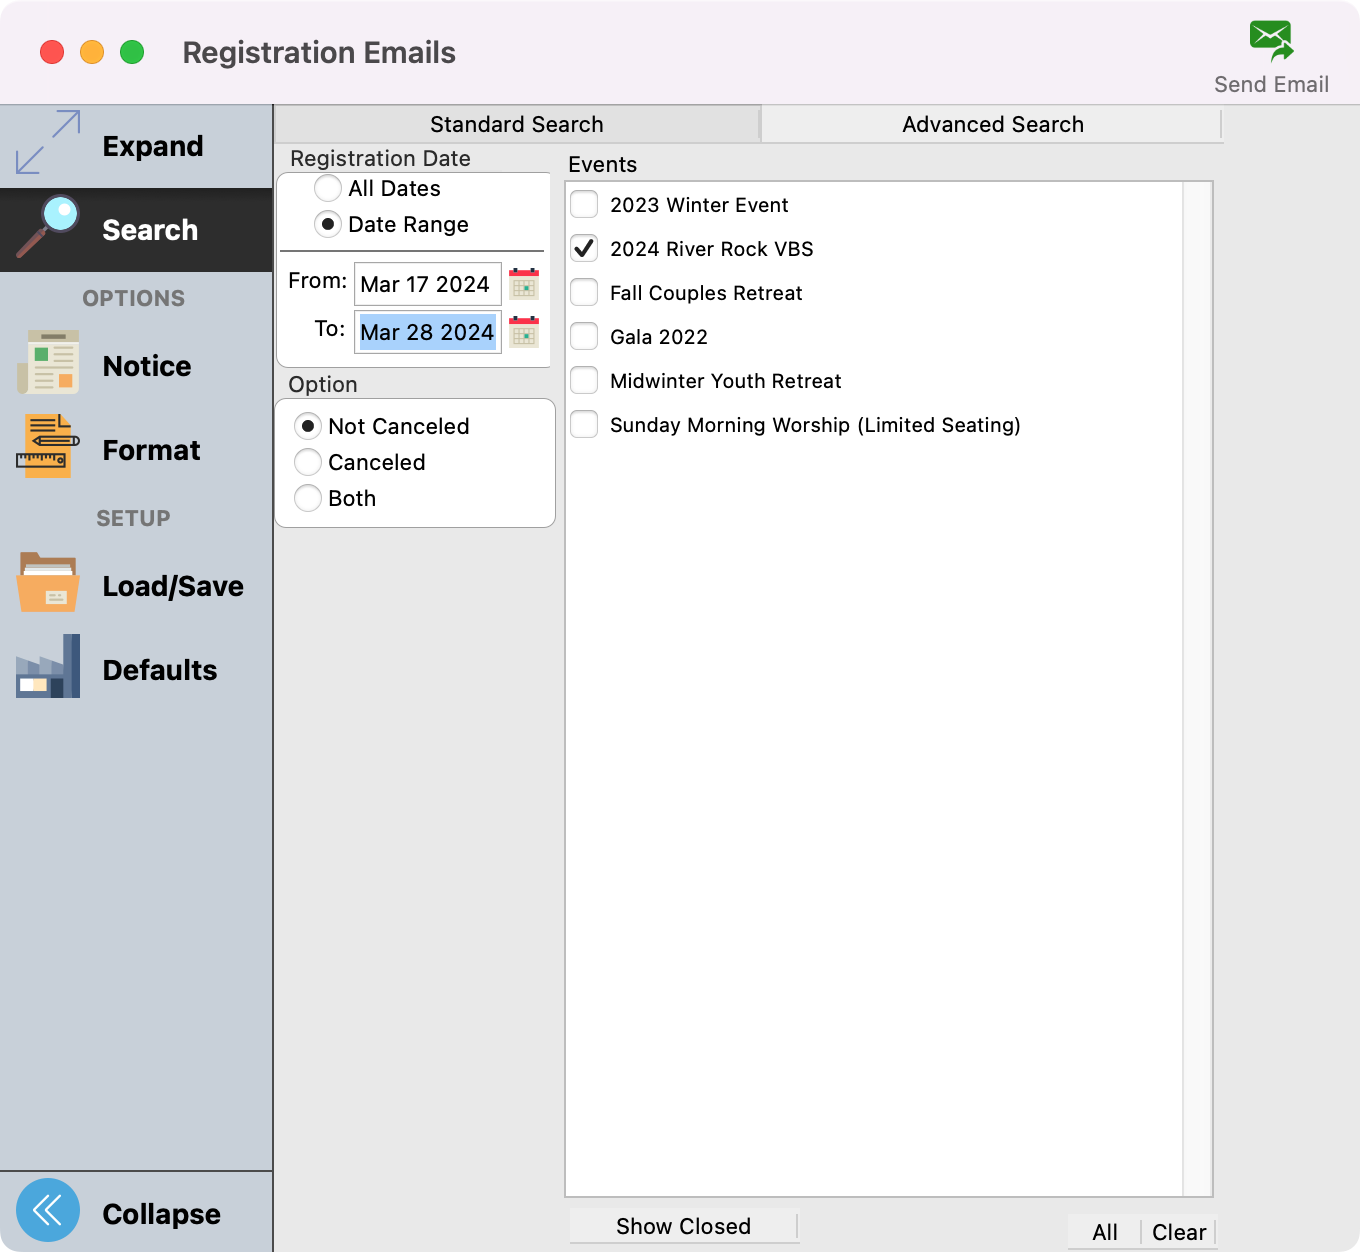Image resolution: width=1360 pixels, height=1252 pixels.
Task: Open the Format ruler and pencil icon
Action: [x=48, y=447]
